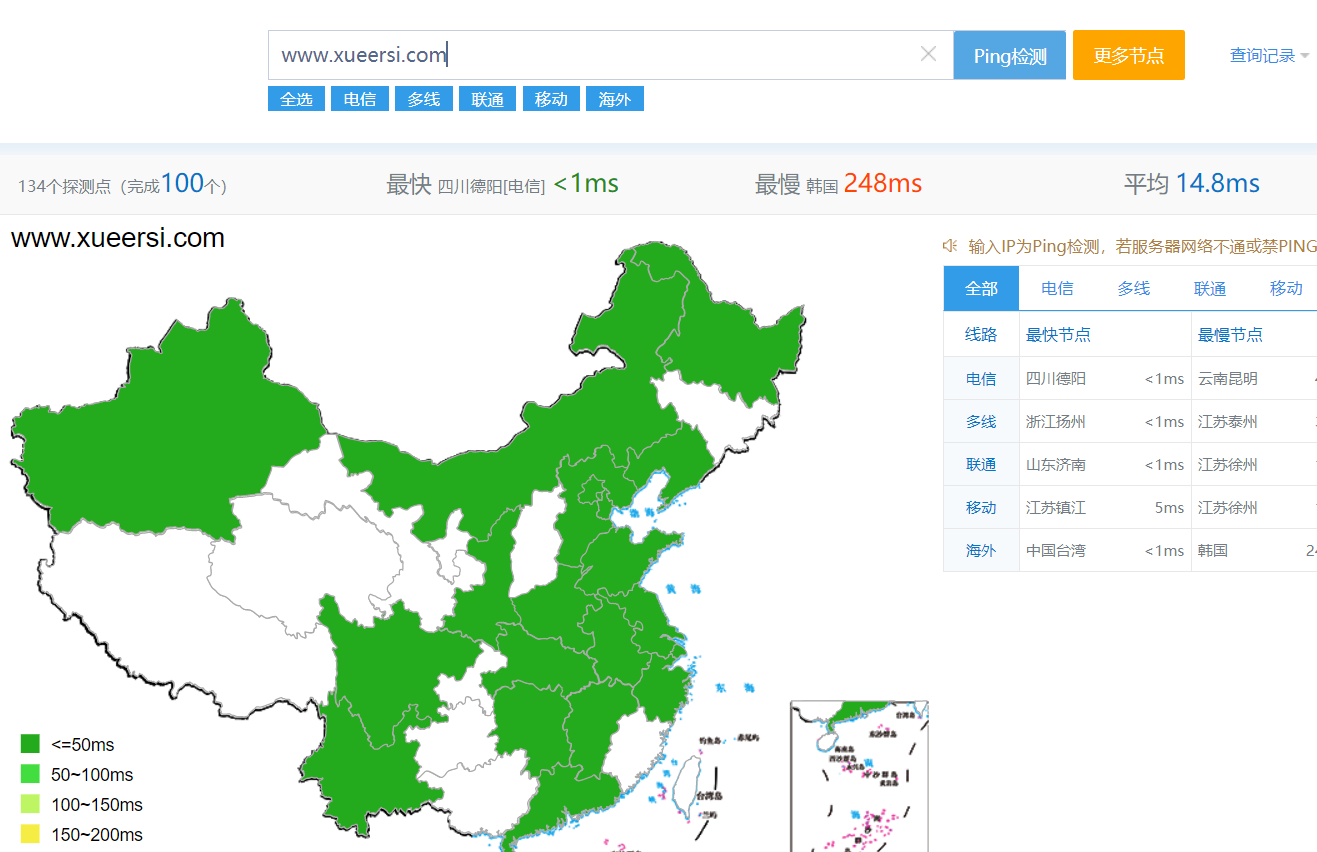The height and width of the screenshot is (852, 1317).
Task: Start test with Ping检测 button
Action: pyautogui.click(x=1010, y=55)
